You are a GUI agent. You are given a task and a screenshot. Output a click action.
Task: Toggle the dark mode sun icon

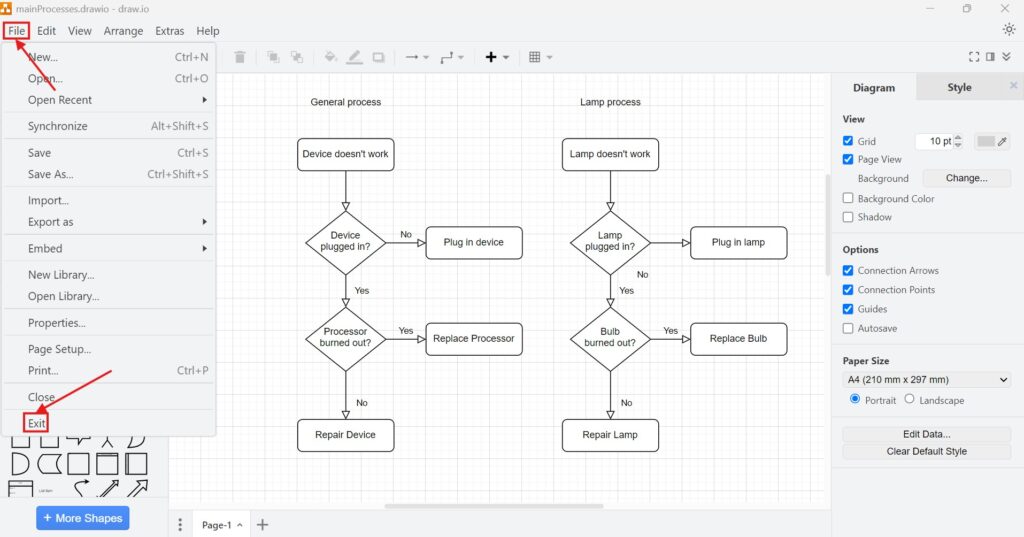click(1008, 29)
